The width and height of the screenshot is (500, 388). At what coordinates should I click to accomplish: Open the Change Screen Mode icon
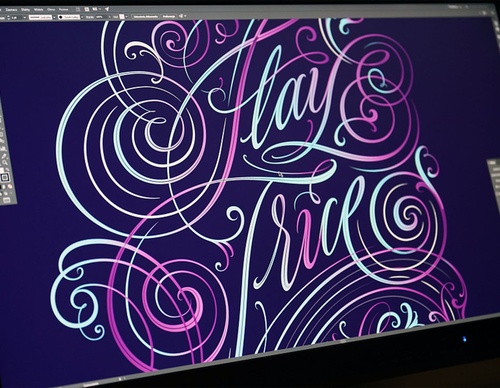(7, 200)
